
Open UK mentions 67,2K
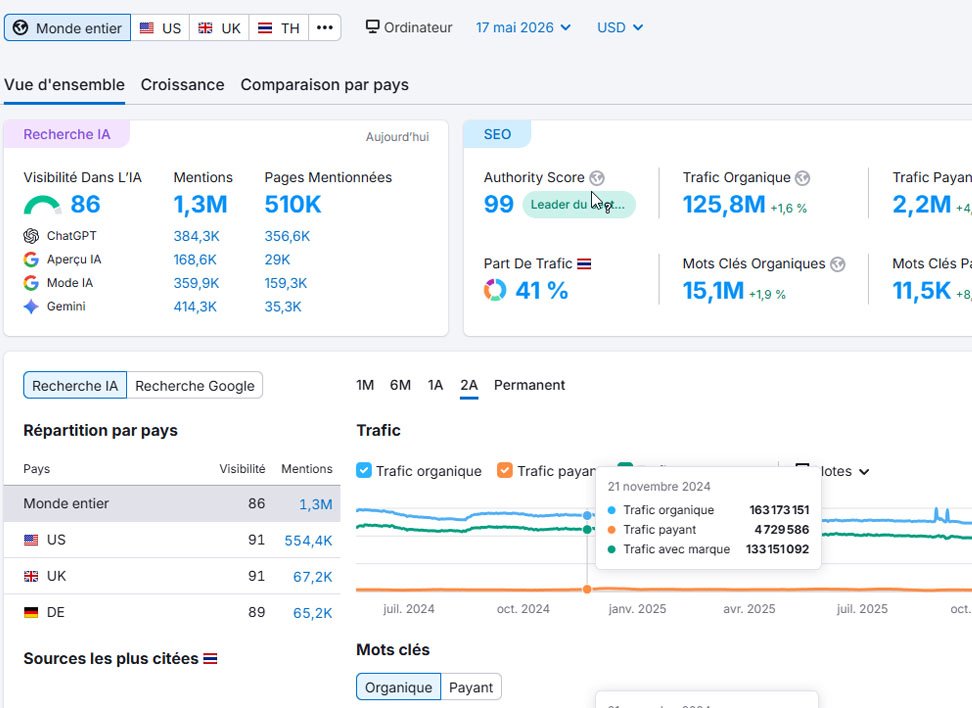(x=312, y=577)
